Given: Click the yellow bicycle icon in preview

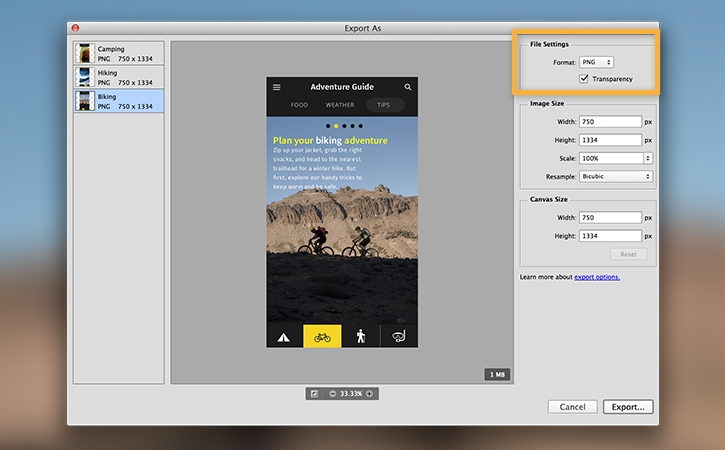Looking at the screenshot, I should (322, 337).
